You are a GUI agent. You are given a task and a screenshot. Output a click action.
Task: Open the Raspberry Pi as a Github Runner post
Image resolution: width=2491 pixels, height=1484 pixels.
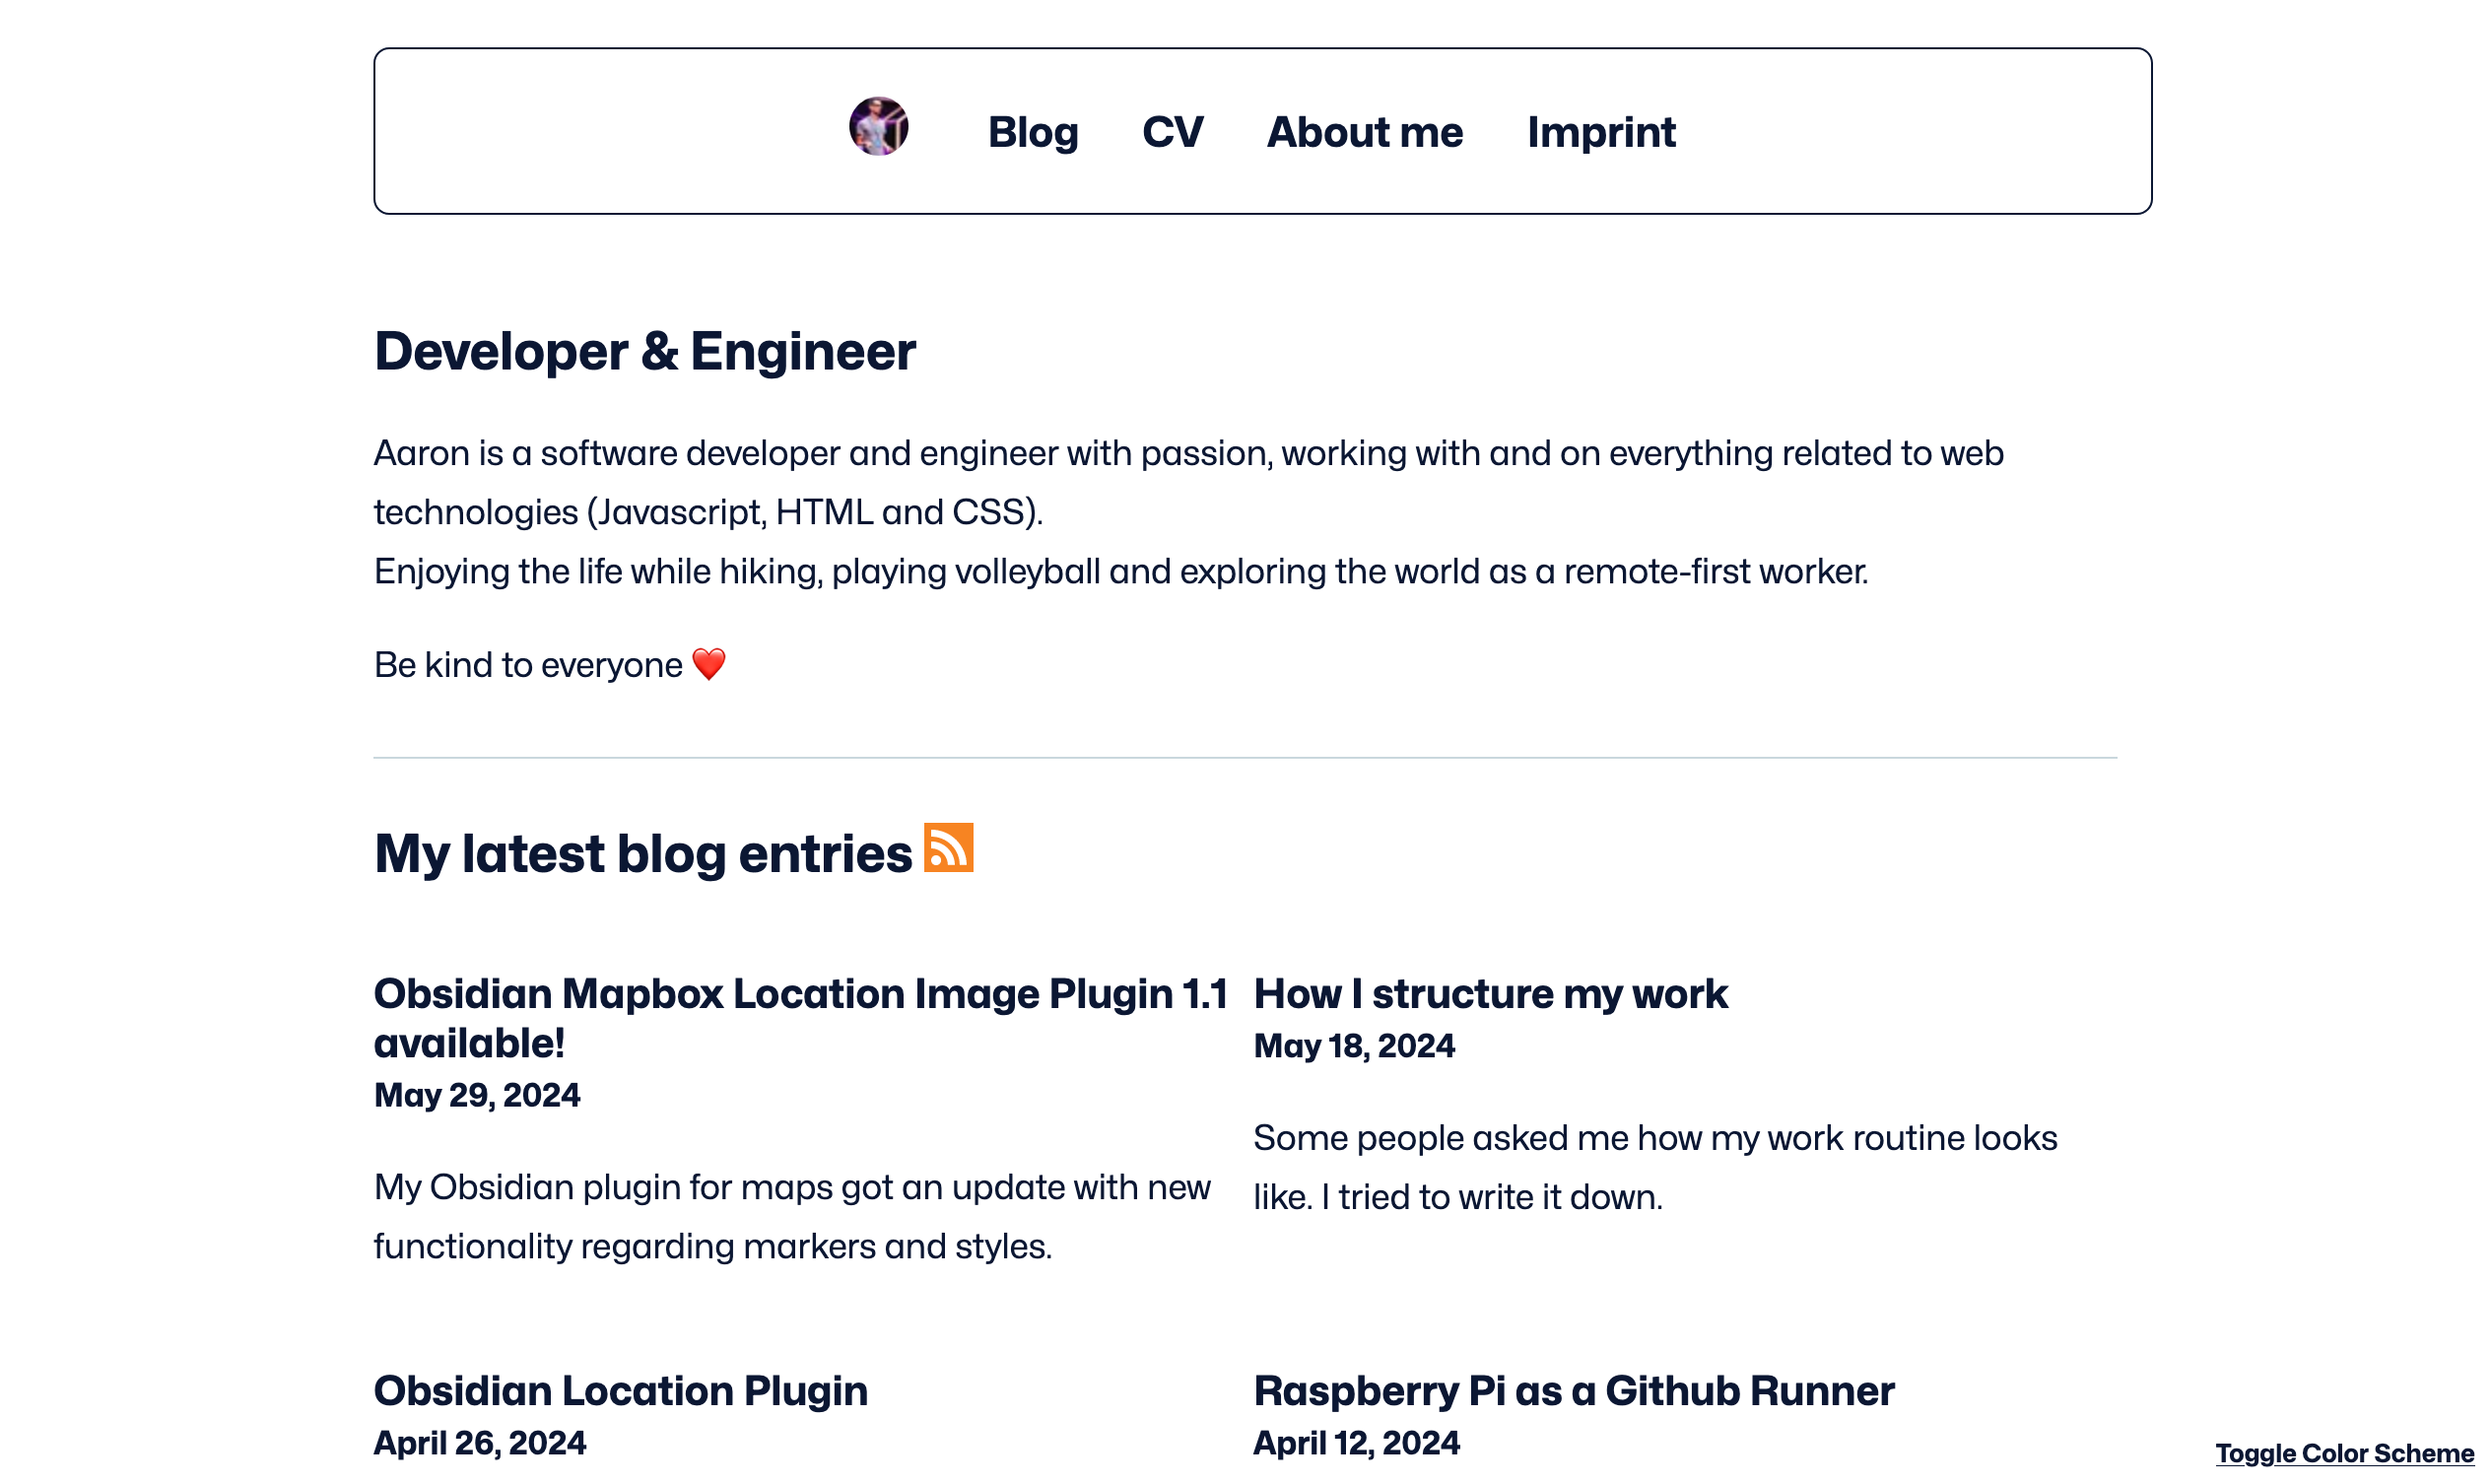point(1573,1391)
